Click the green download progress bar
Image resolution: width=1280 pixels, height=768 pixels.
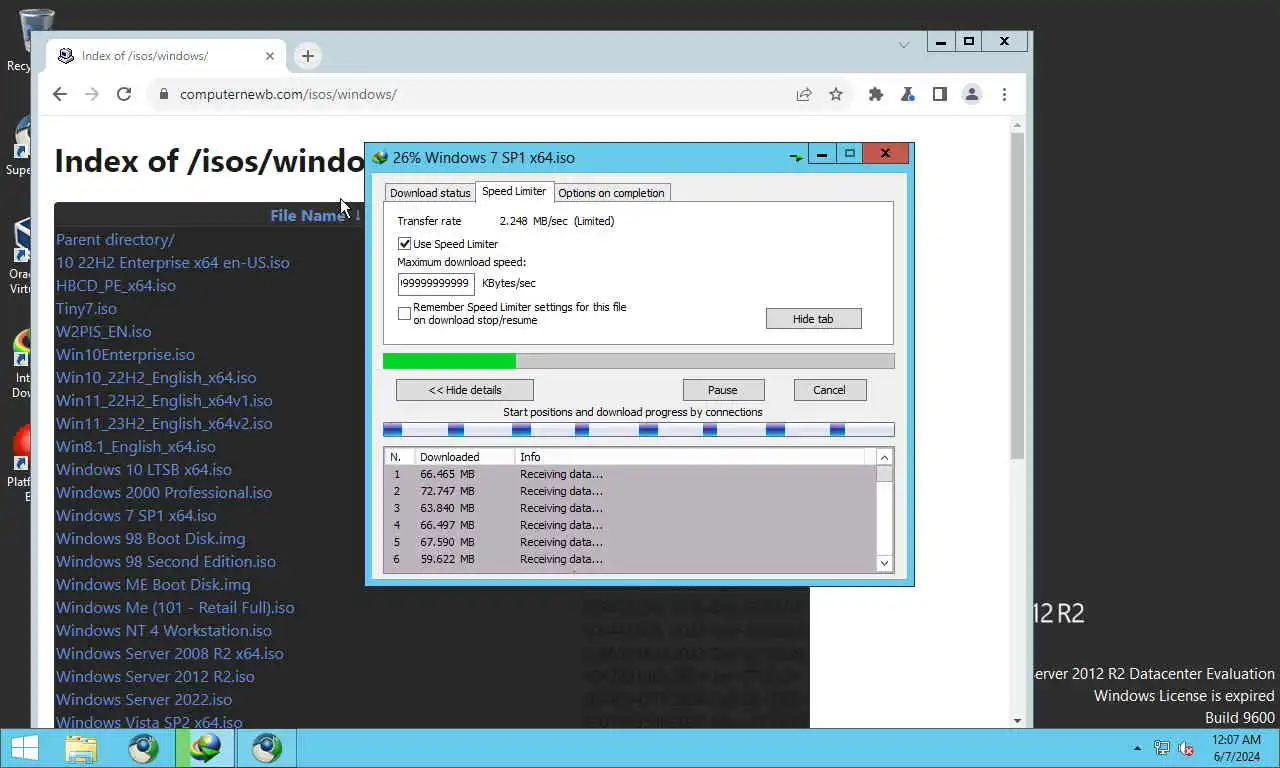638,361
